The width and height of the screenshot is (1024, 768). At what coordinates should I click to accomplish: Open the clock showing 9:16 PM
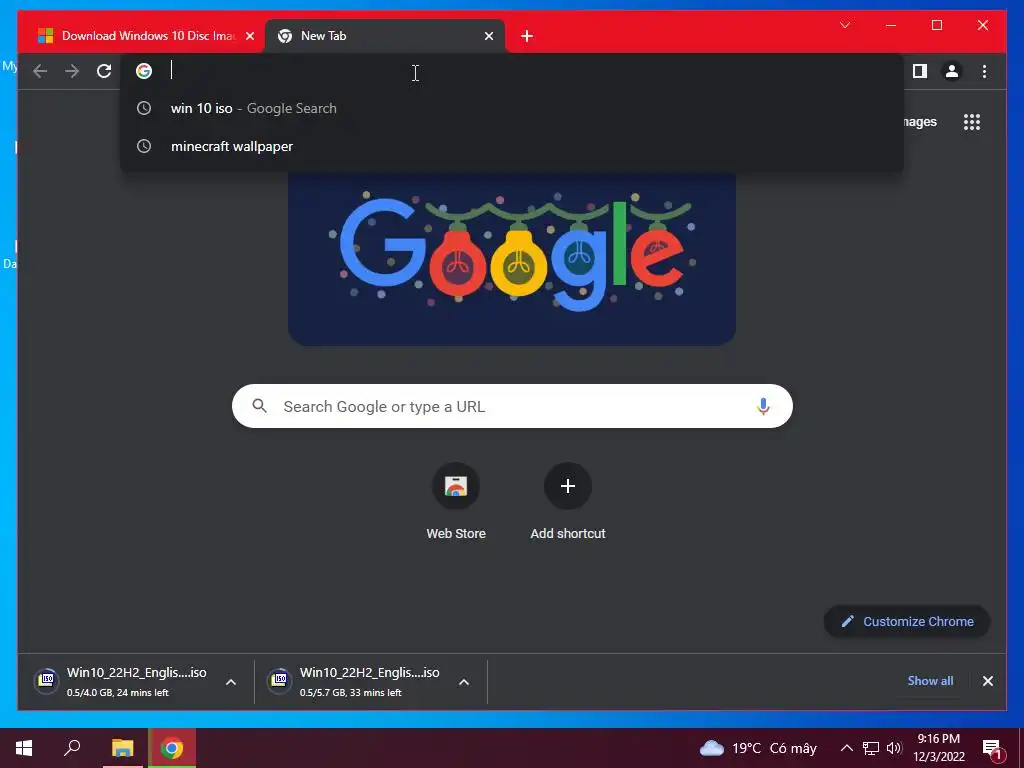coord(938,748)
